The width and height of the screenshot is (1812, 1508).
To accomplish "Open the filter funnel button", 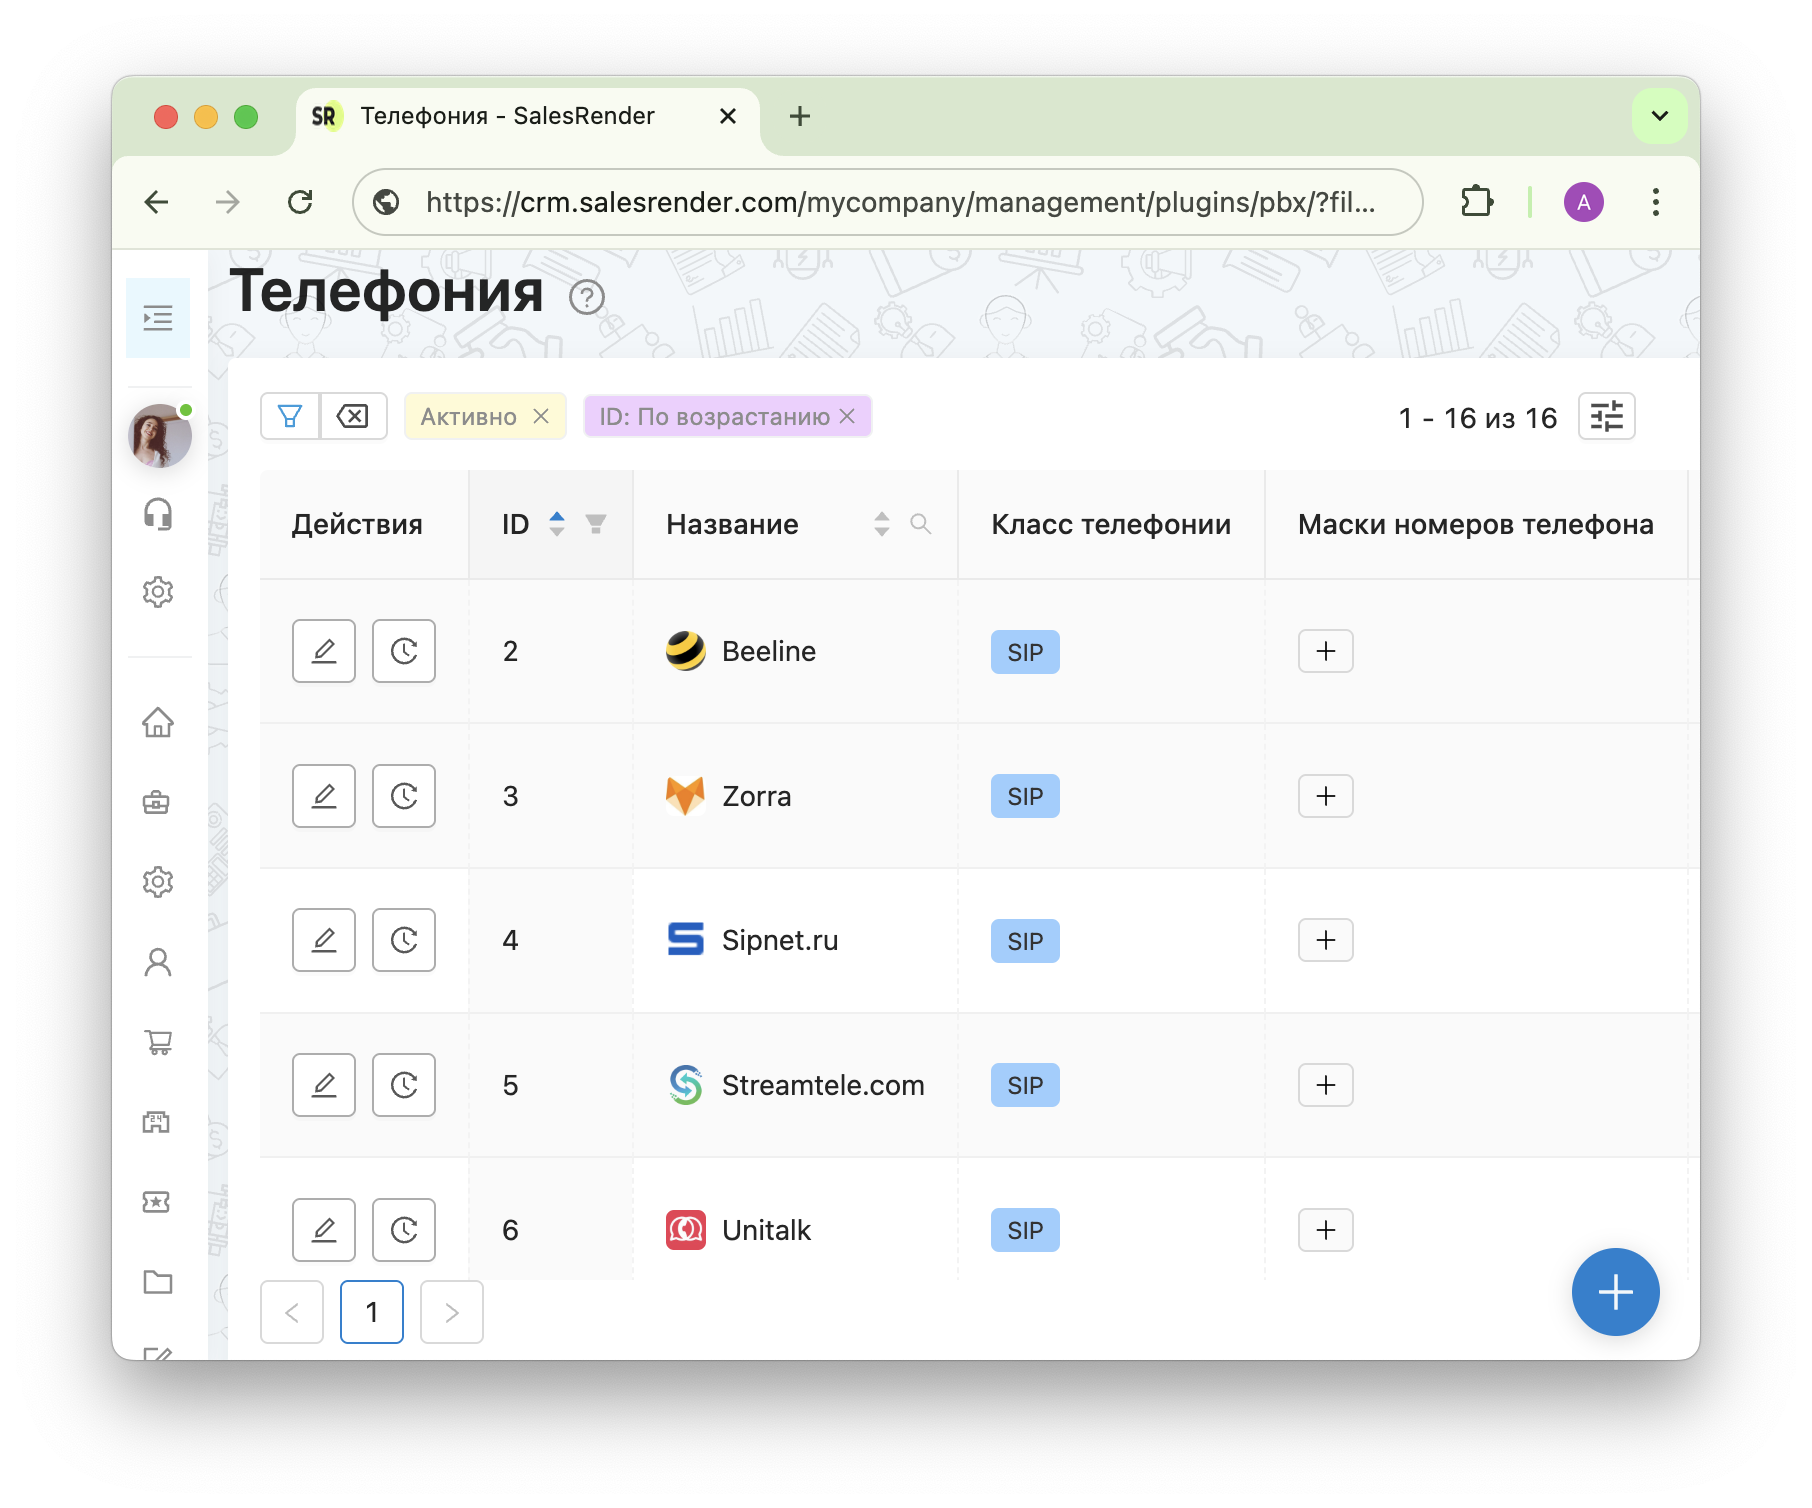I will click(x=290, y=416).
